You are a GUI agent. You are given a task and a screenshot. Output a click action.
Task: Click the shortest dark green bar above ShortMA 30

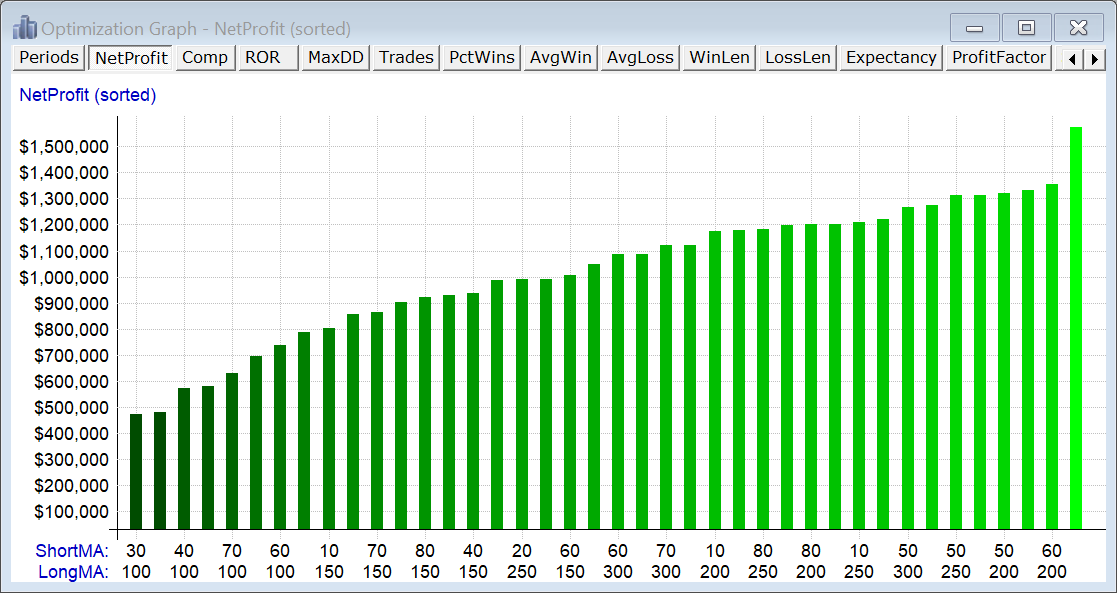(136, 471)
